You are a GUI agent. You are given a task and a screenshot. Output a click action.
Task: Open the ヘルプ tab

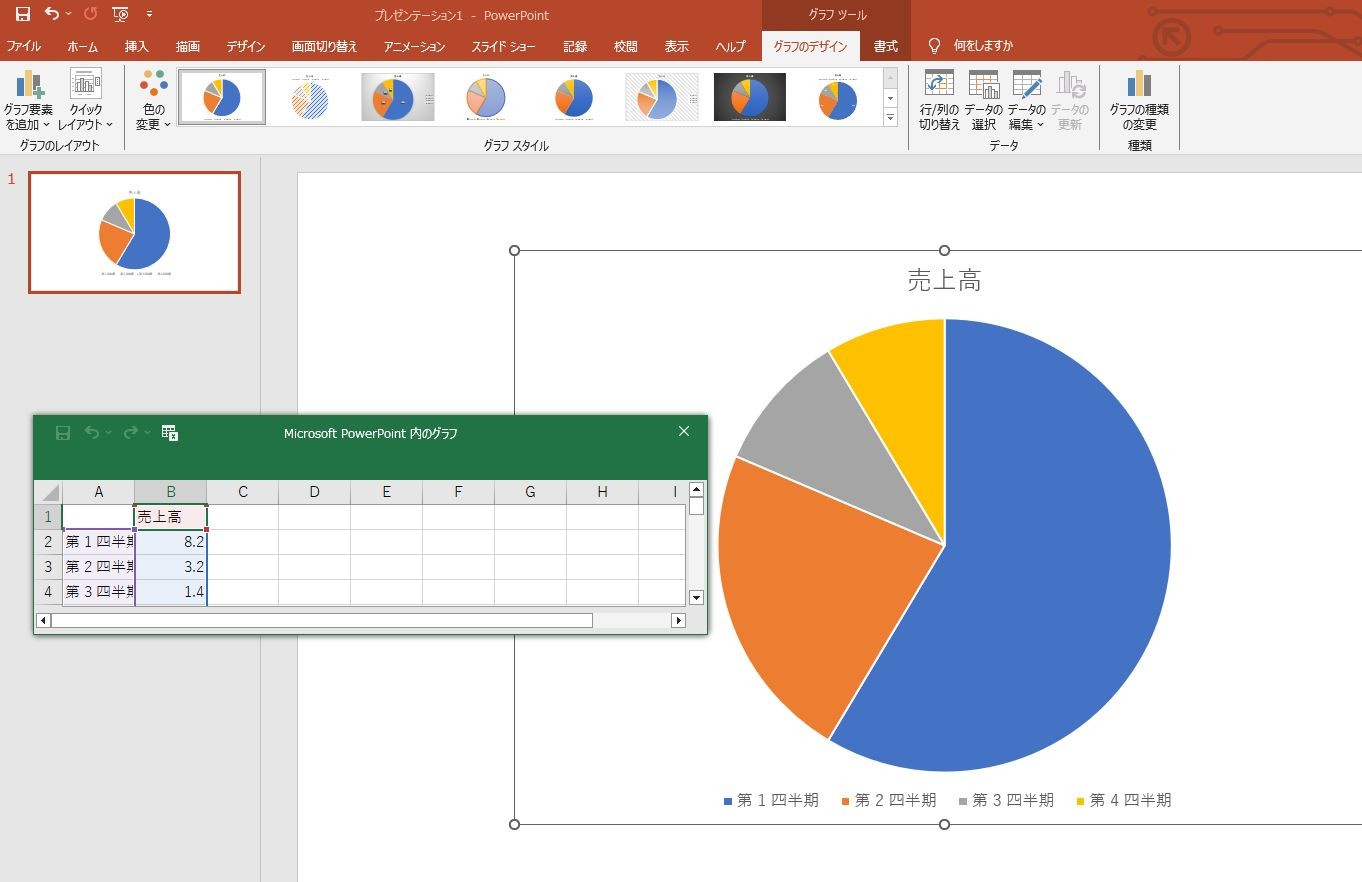(x=731, y=46)
